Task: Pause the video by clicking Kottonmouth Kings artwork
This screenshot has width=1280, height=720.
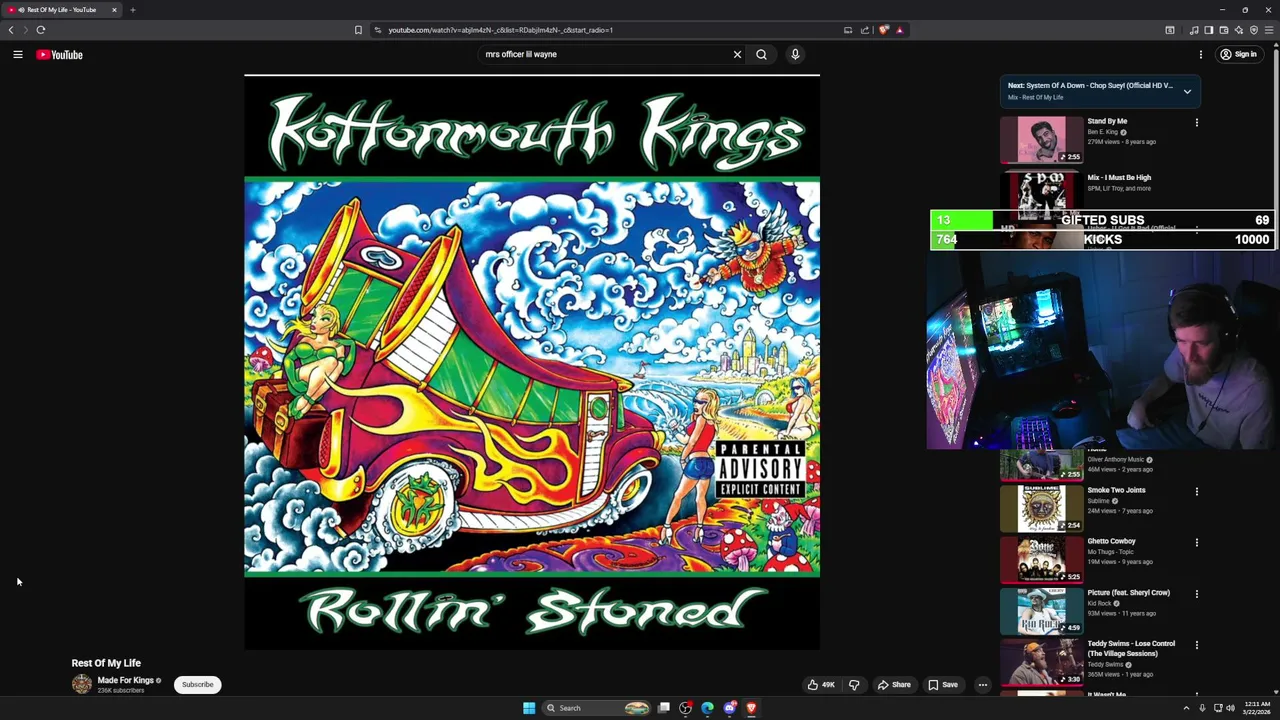Action: pos(532,362)
